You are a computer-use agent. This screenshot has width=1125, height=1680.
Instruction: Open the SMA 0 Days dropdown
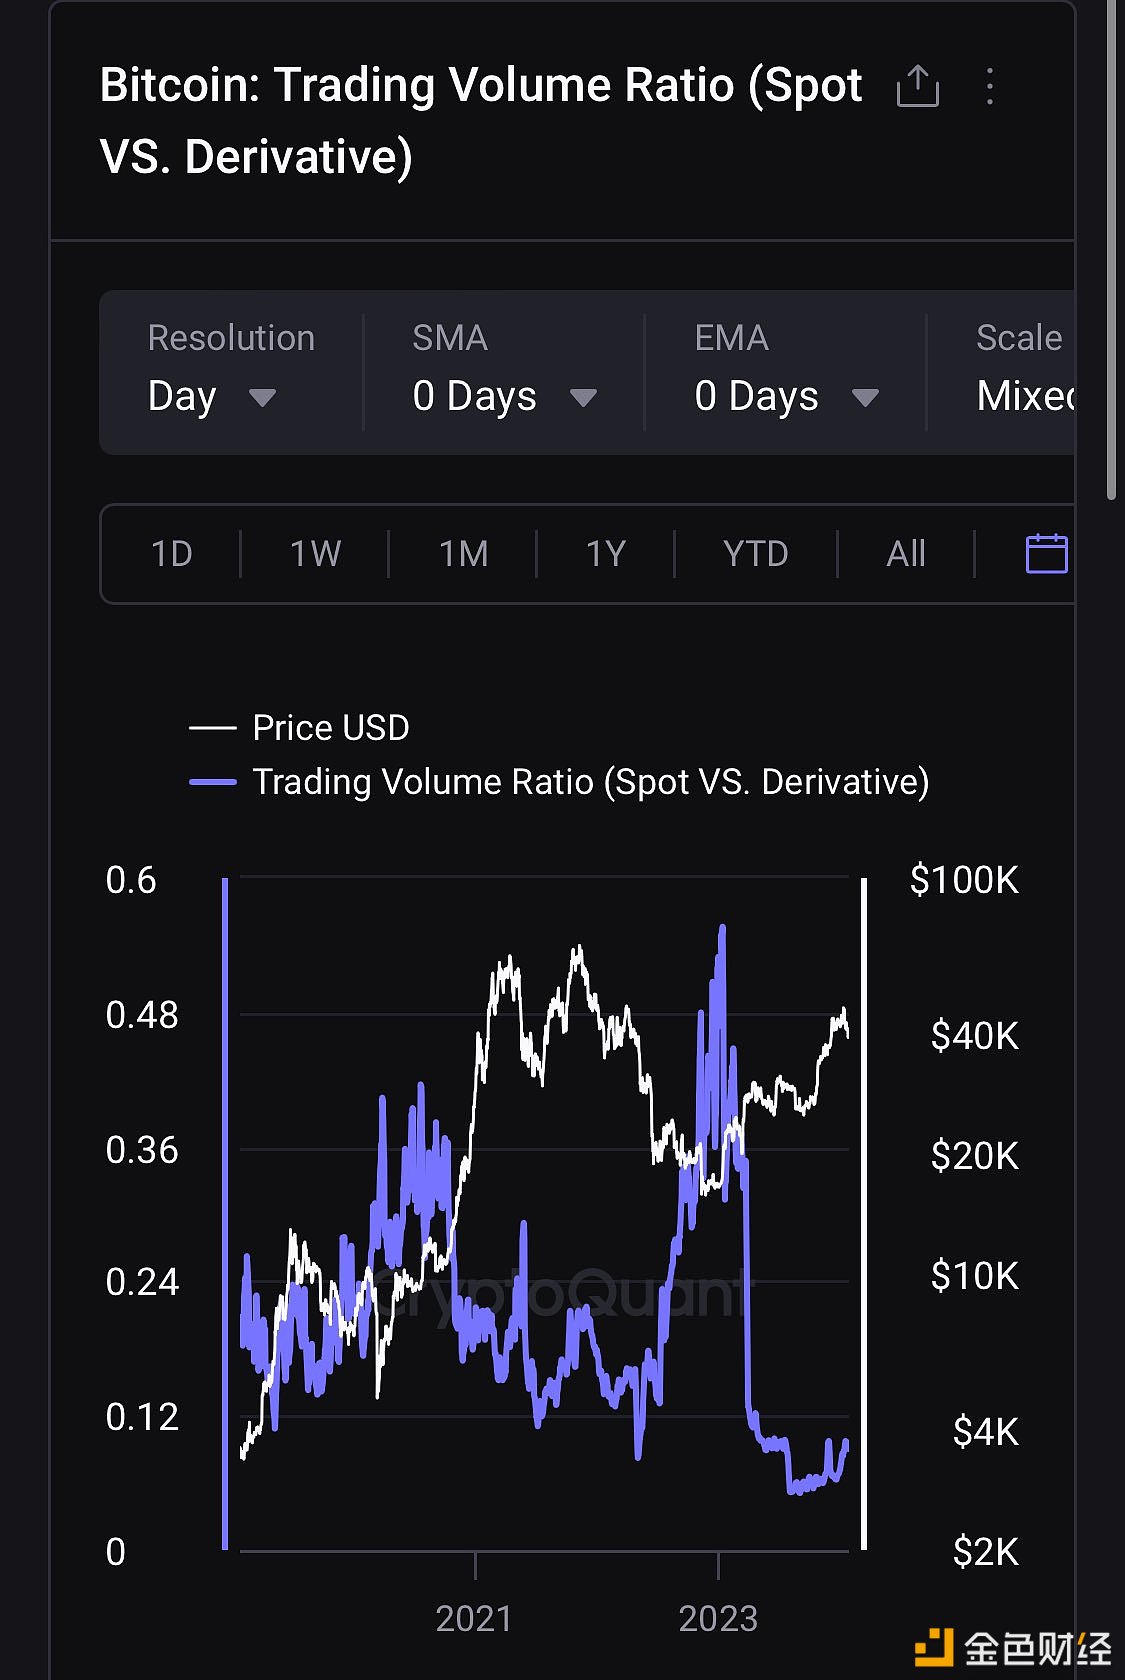point(504,396)
